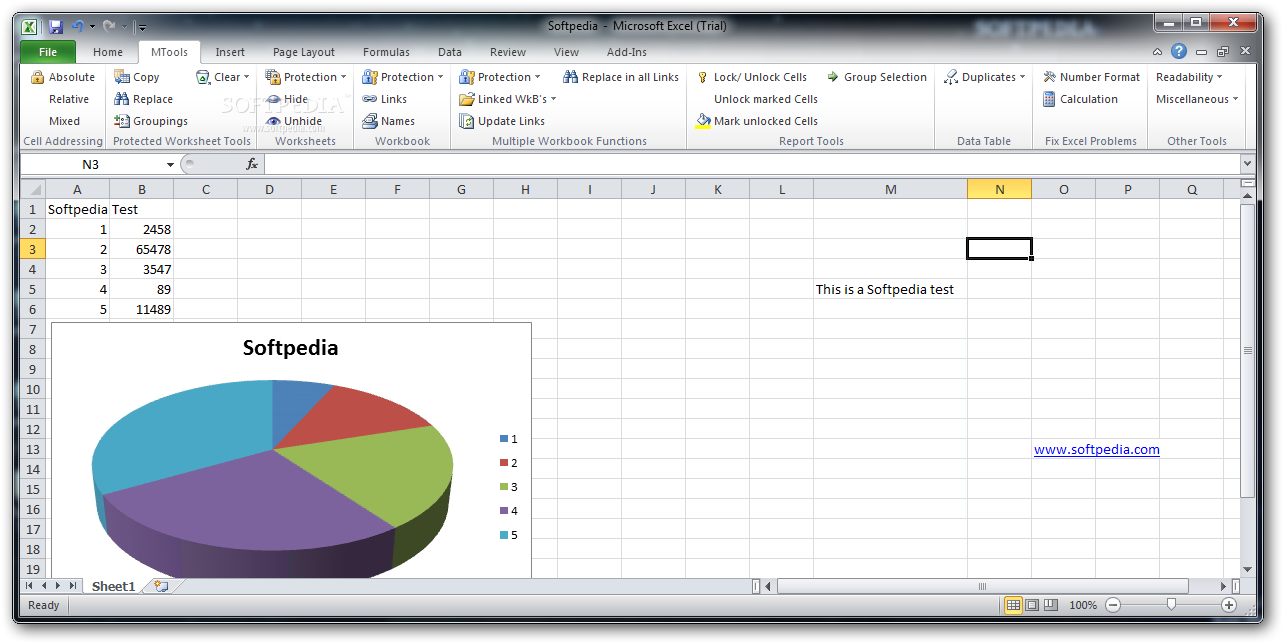Switch to the Home ribbon tab

click(x=108, y=52)
